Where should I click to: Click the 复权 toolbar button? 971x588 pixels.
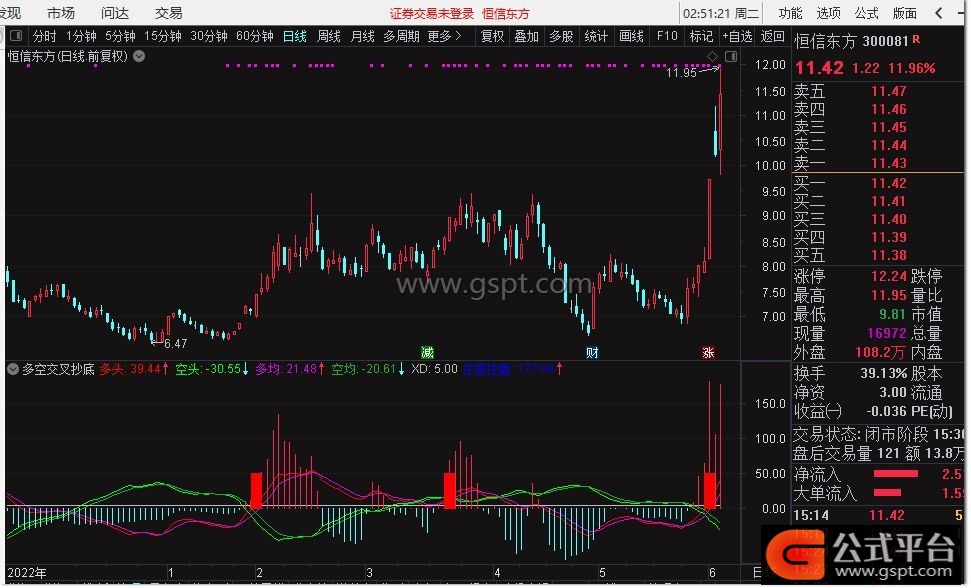tap(492, 37)
